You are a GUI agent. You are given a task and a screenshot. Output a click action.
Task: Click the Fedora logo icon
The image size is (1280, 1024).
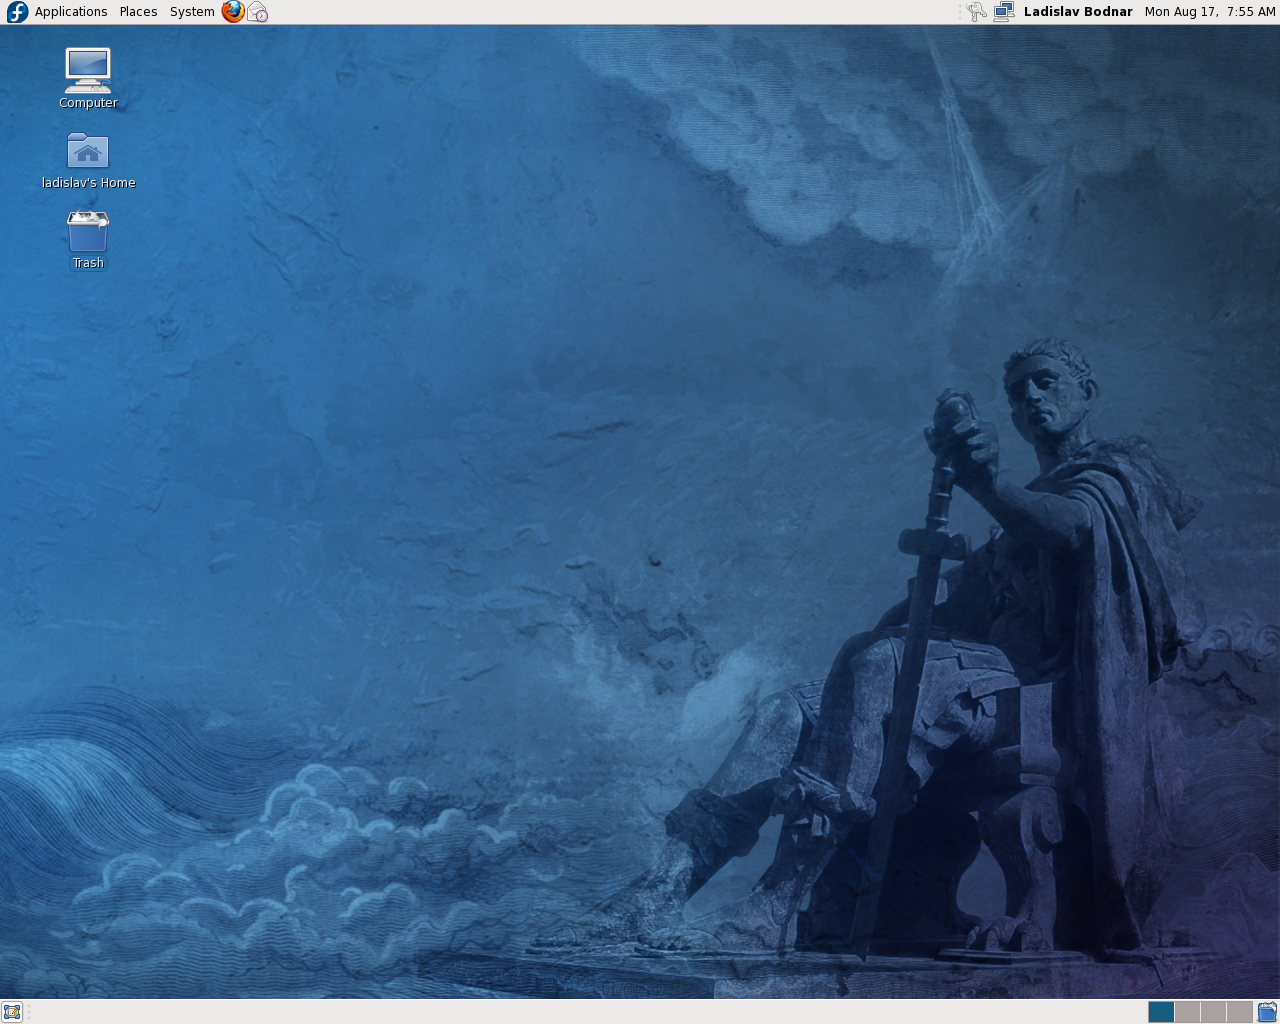17,12
